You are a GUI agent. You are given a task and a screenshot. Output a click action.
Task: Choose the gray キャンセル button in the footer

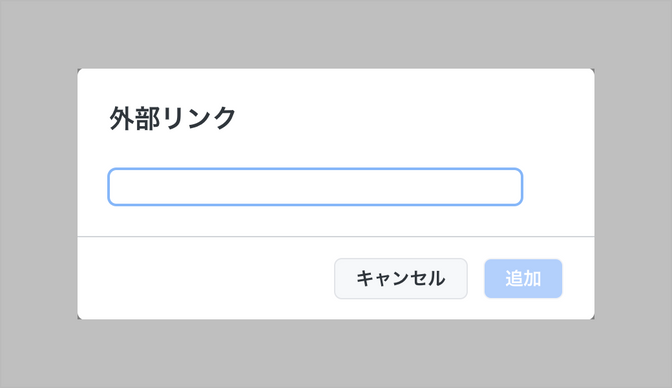point(401,279)
